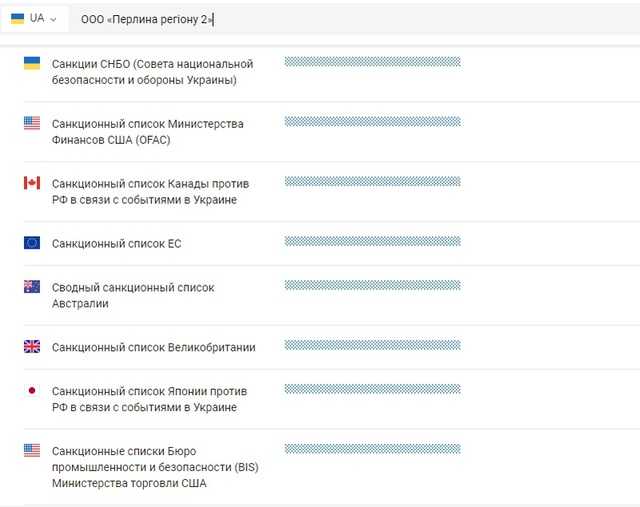This screenshot has height=507, width=640.
Task: Open the UA country selector dropdown
Action: point(34,19)
